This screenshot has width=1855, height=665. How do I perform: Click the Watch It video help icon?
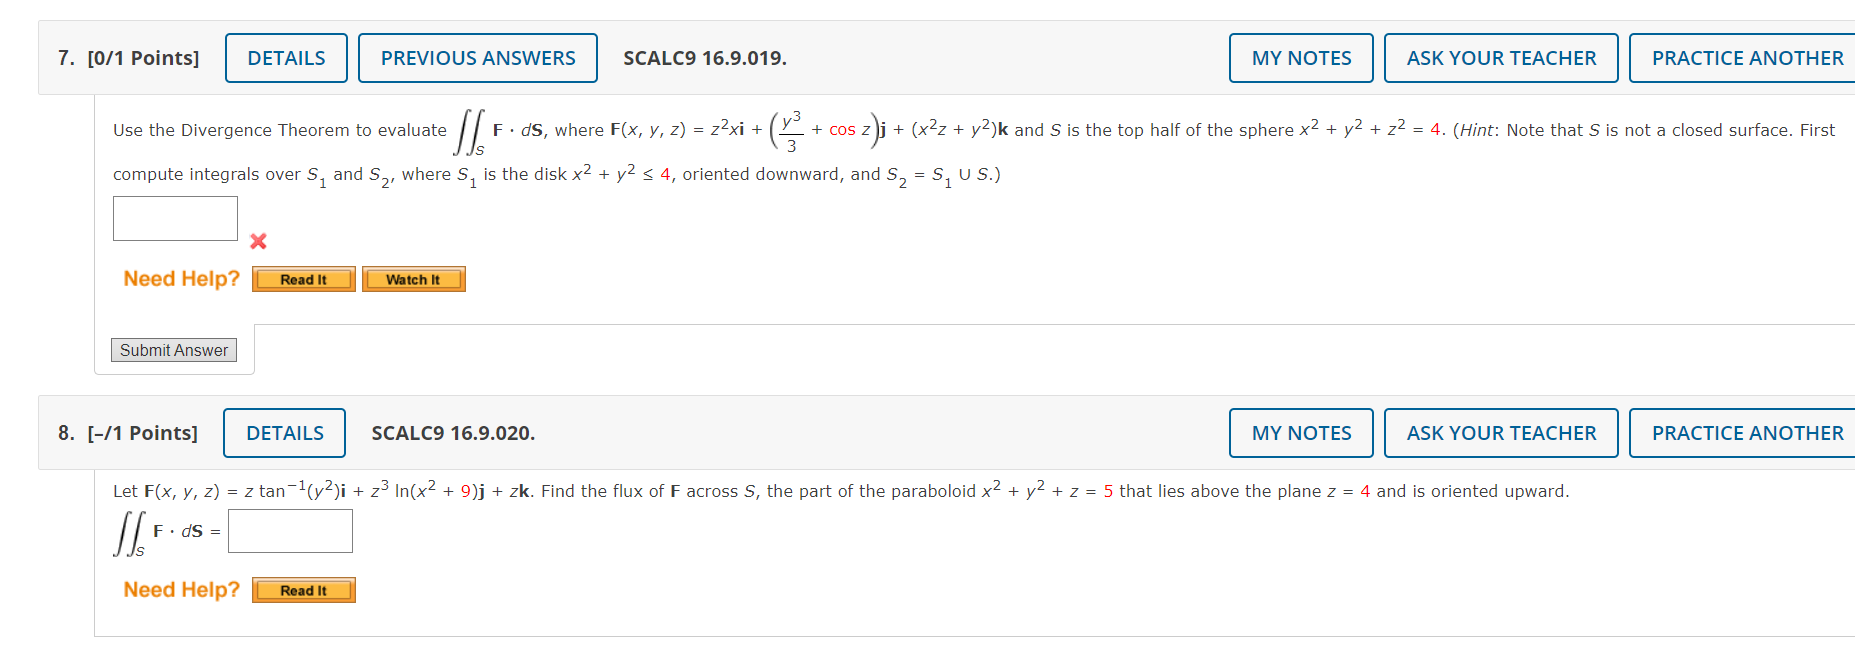point(413,279)
